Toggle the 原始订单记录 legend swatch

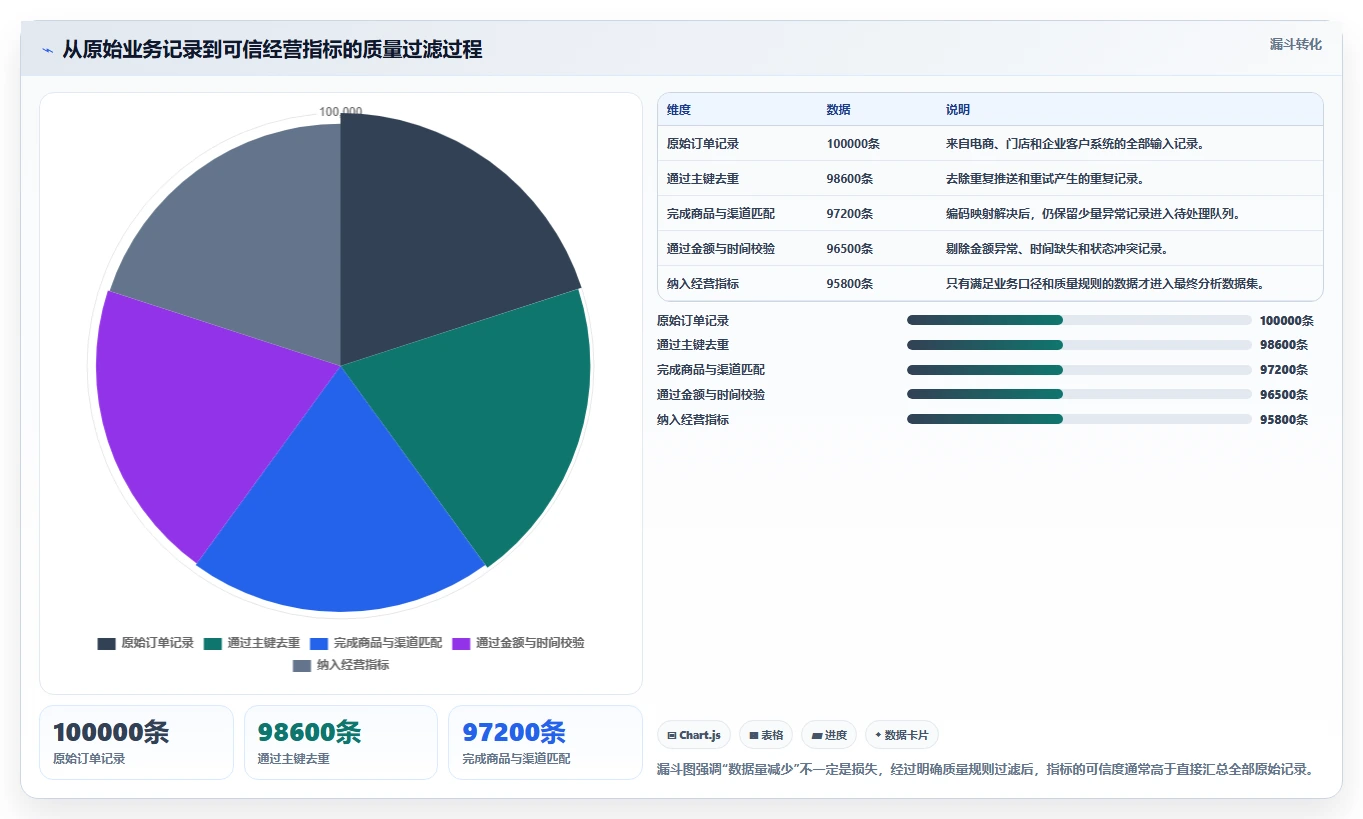(107, 643)
